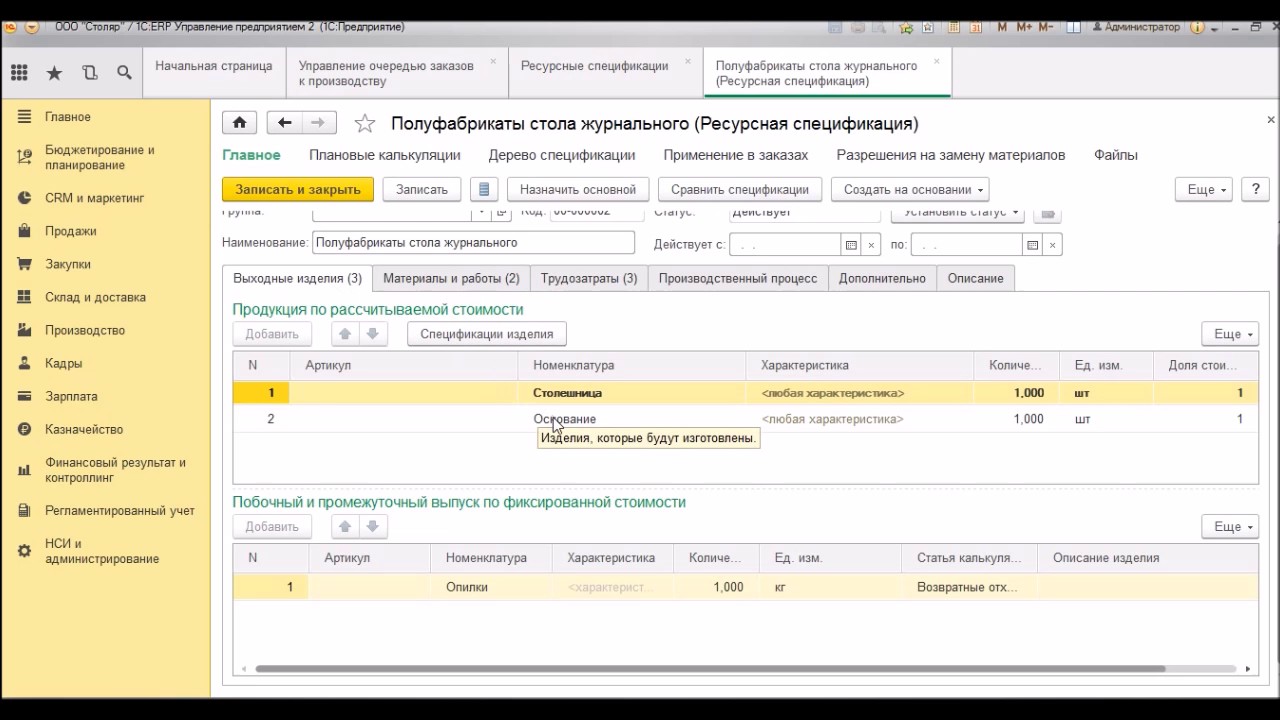Click into the Наименование input field
The width and height of the screenshot is (1280, 720).
tap(473, 242)
